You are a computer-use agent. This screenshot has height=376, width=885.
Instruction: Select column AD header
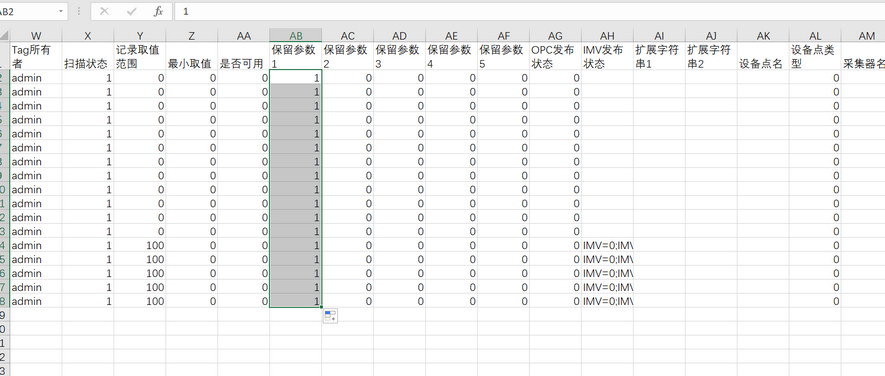[400, 36]
